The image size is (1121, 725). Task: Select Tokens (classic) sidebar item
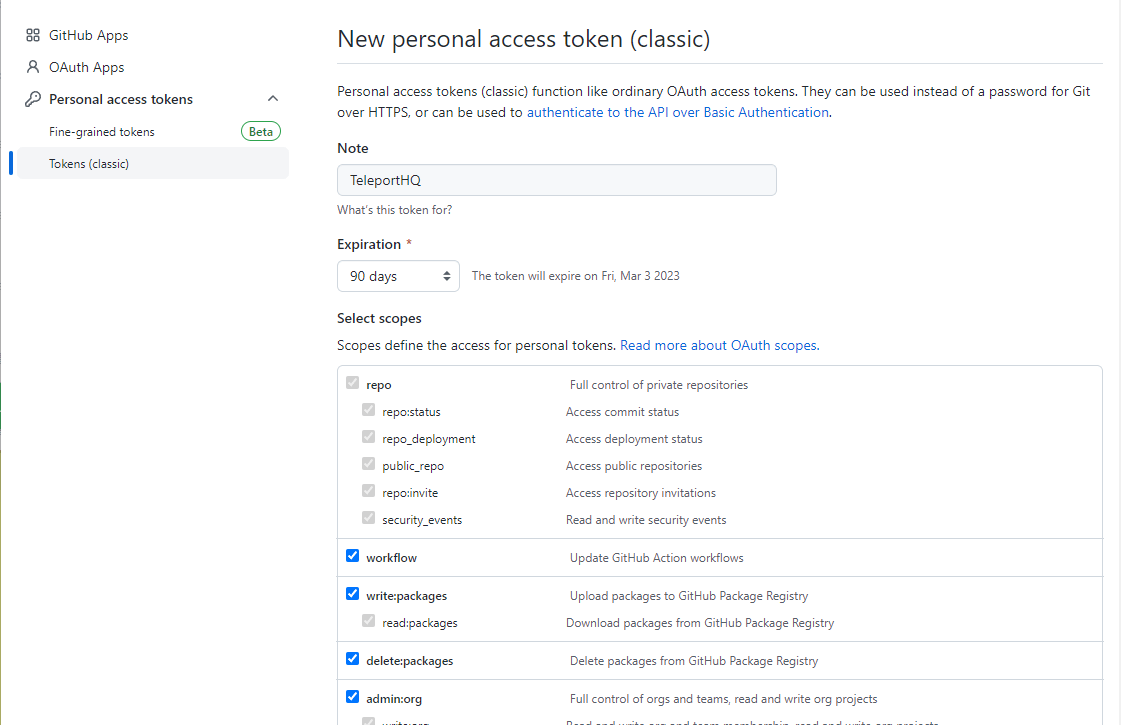click(153, 164)
